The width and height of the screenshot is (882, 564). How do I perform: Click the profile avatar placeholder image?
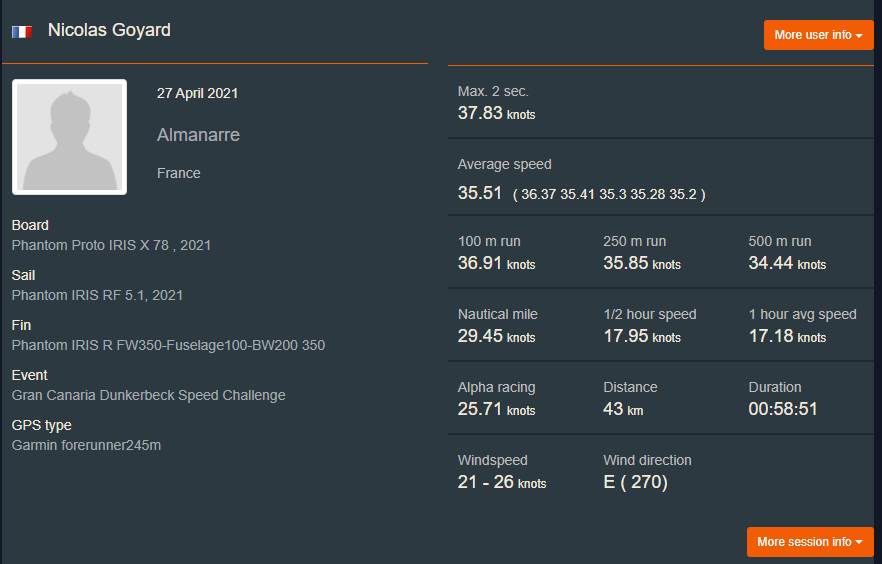[x=69, y=137]
